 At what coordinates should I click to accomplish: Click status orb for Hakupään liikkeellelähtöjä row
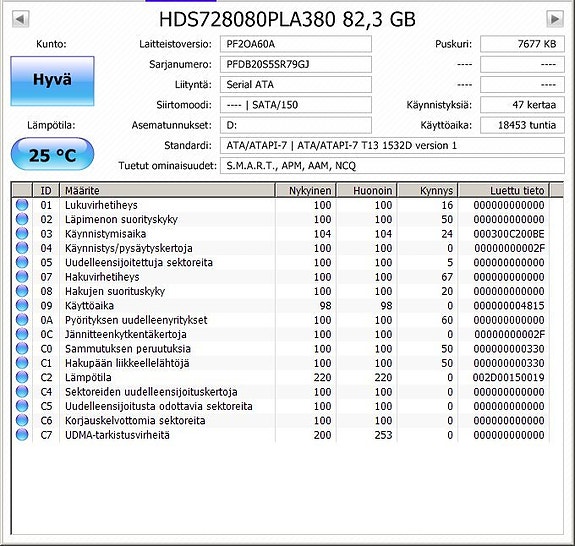[22, 363]
